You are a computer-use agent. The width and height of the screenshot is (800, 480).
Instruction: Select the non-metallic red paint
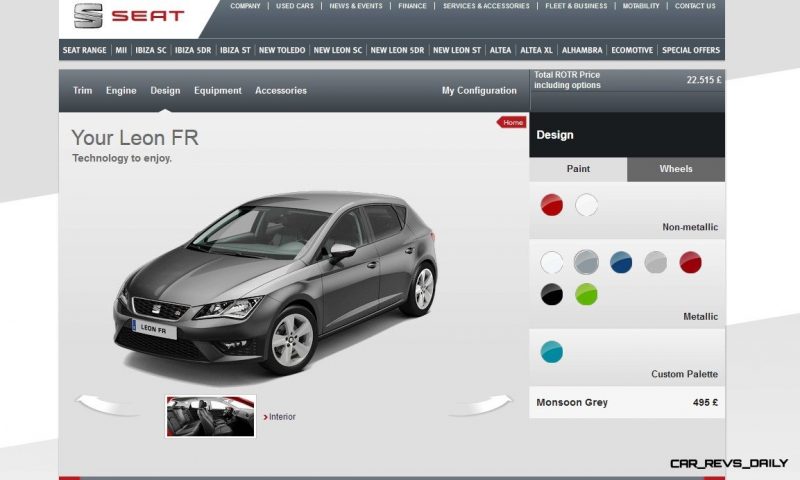552,205
